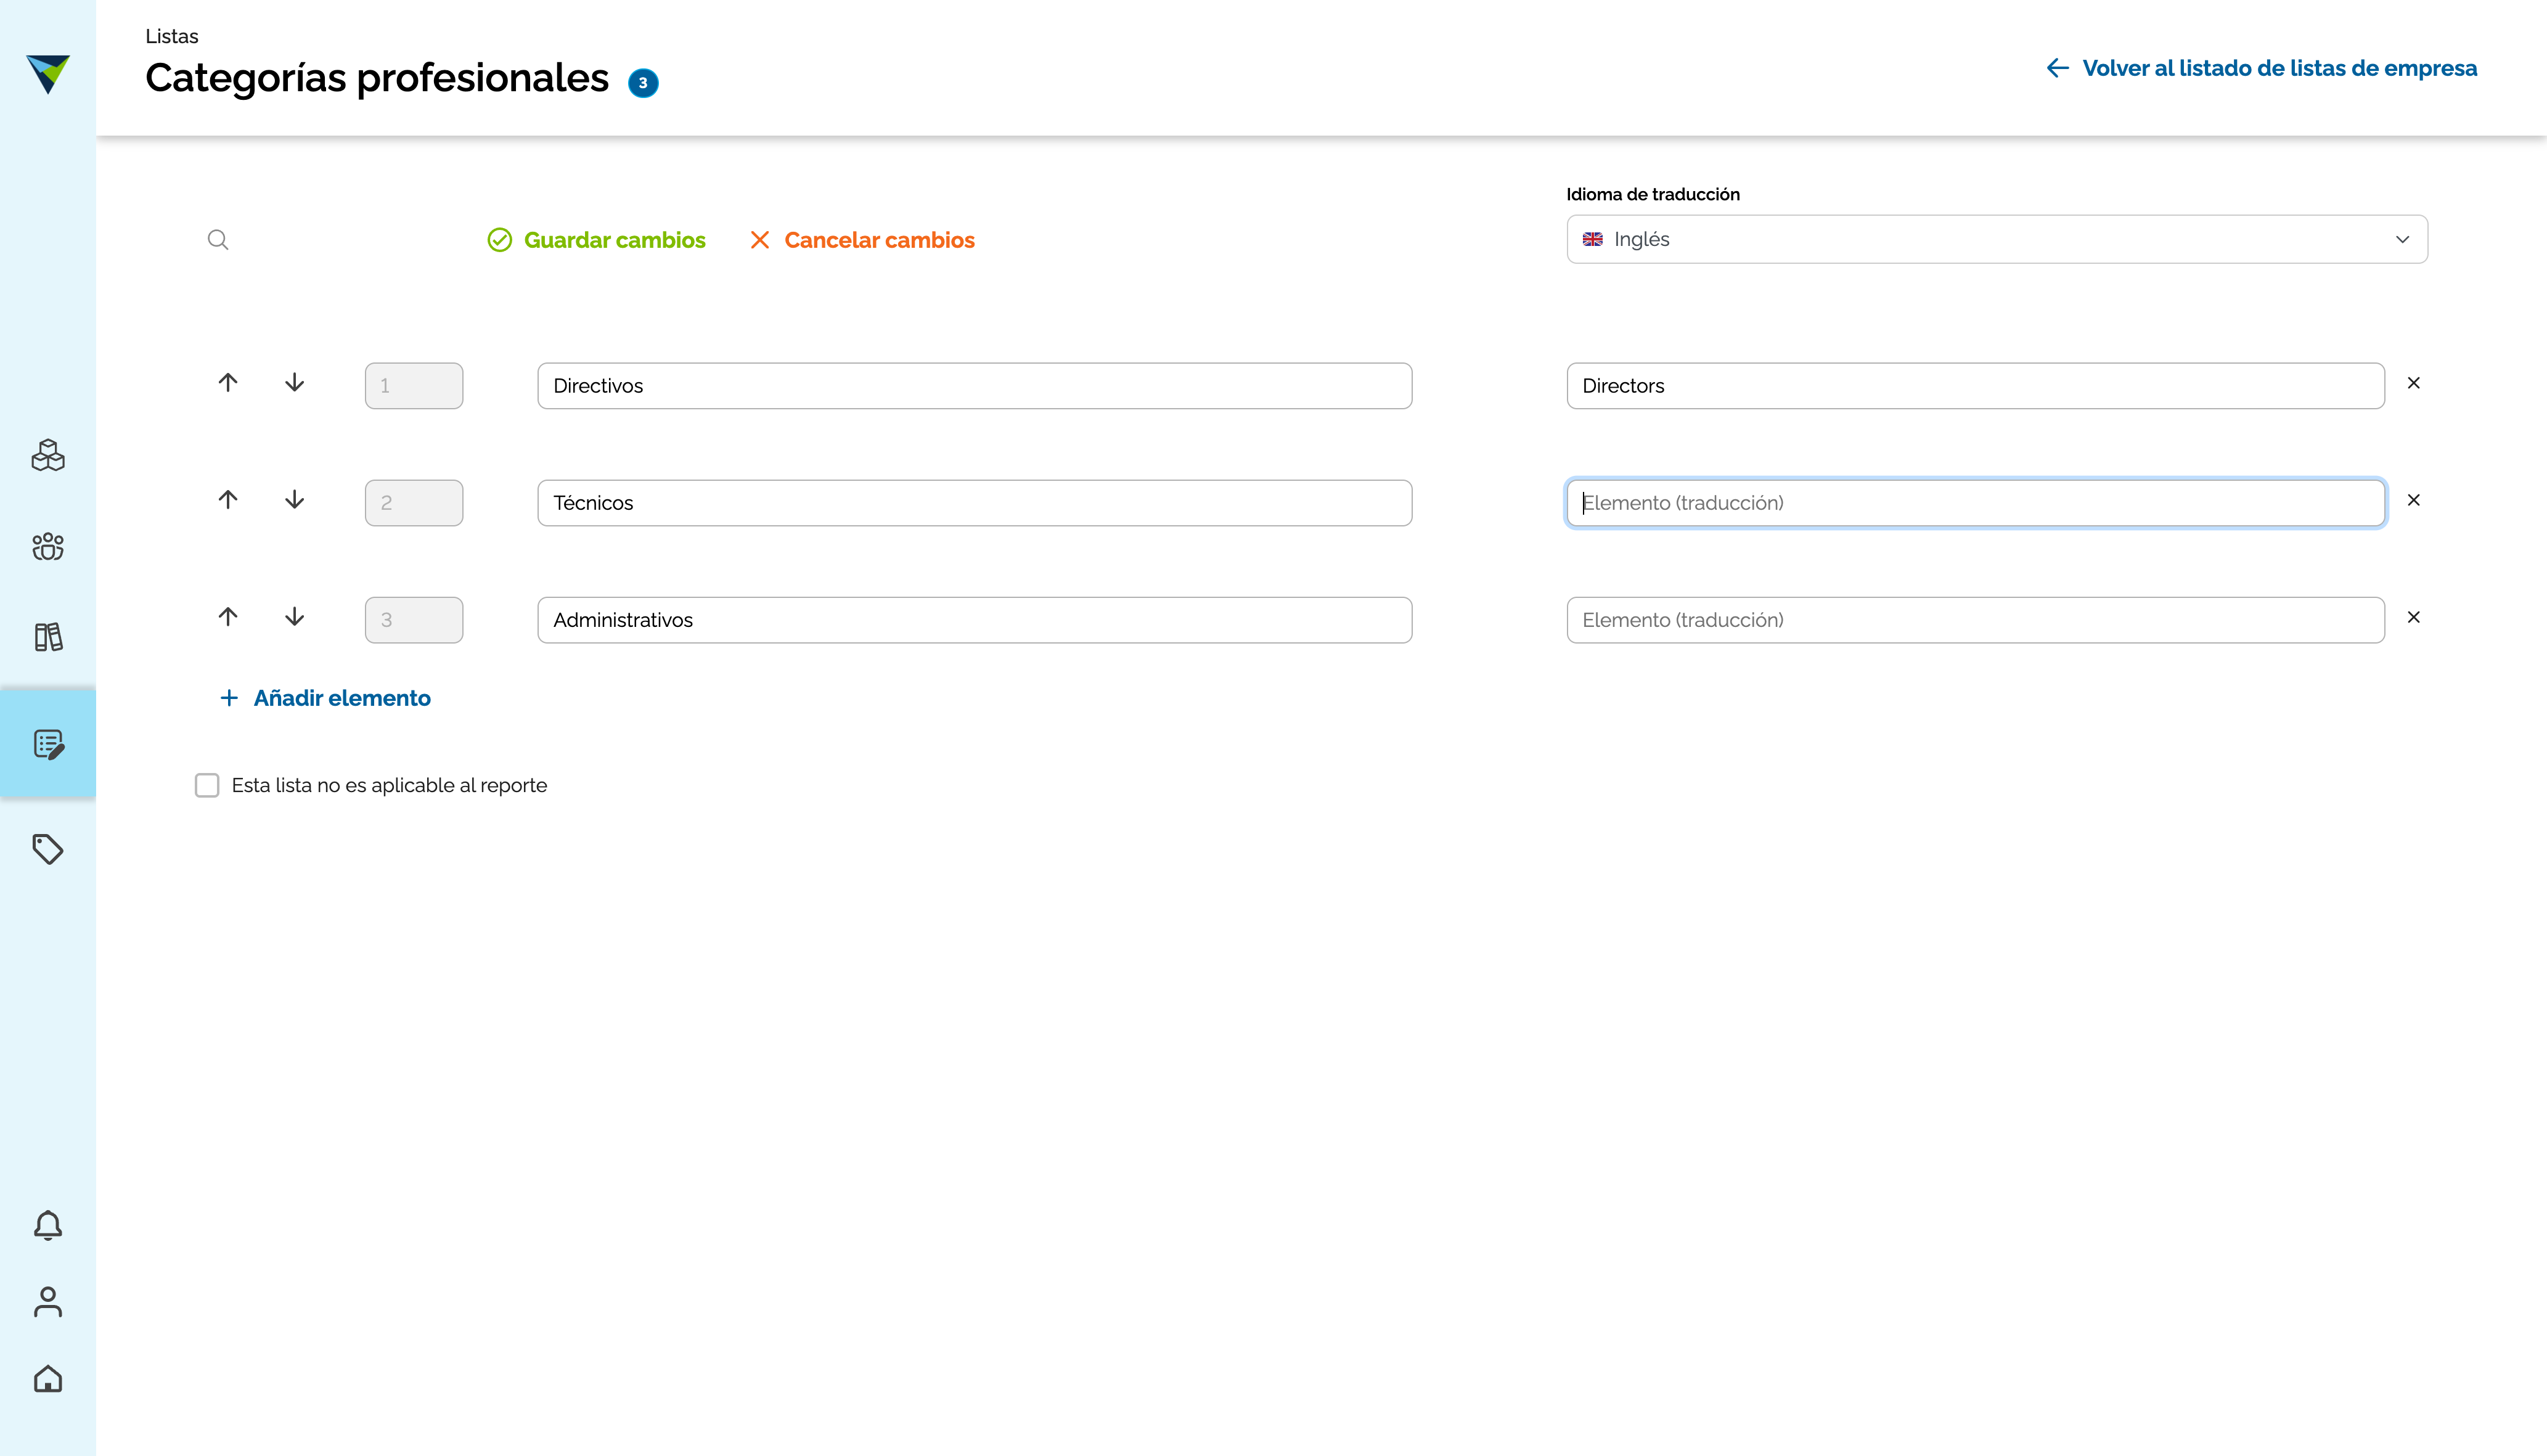Open the Idioma de traducción dropdown
This screenshot has width=2547, height=1456.
(x=1996, y=239)
